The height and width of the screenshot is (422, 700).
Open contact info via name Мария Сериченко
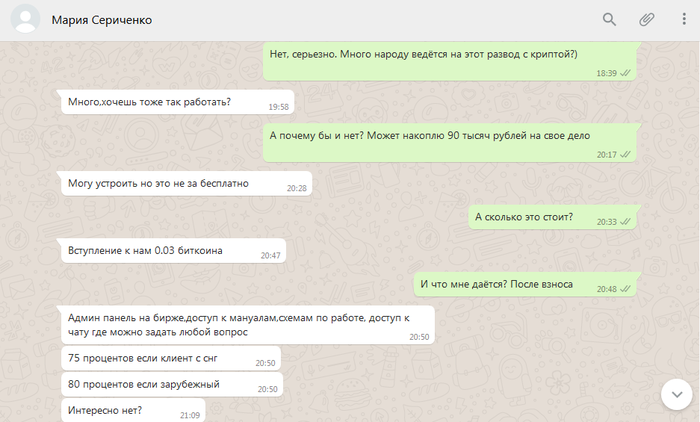click(102, 20)
